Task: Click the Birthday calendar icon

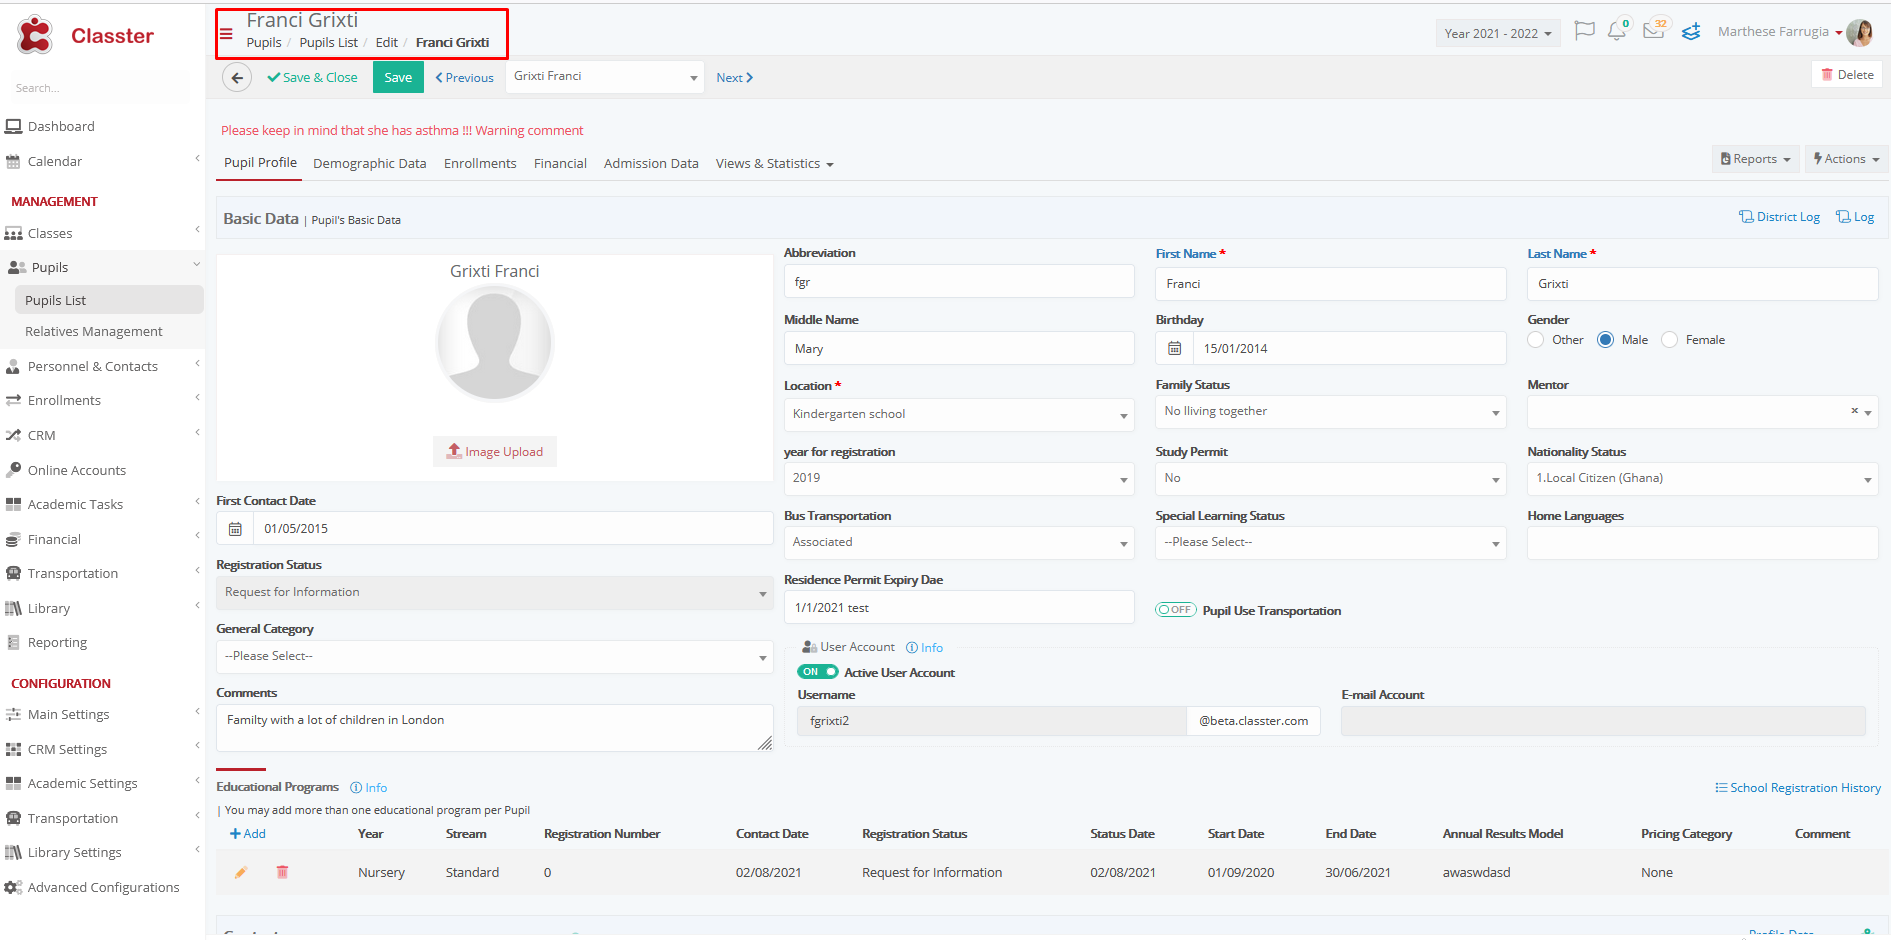Action: 1175,348
